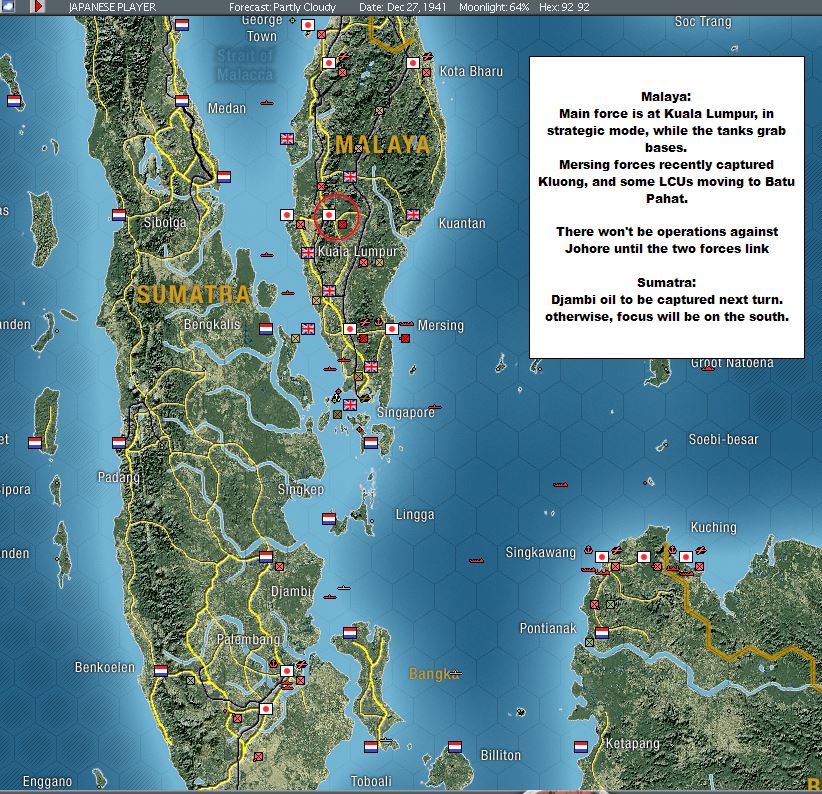
Task: Select the Japanese flag base at Kota Bharu
Action: (413, 63)
